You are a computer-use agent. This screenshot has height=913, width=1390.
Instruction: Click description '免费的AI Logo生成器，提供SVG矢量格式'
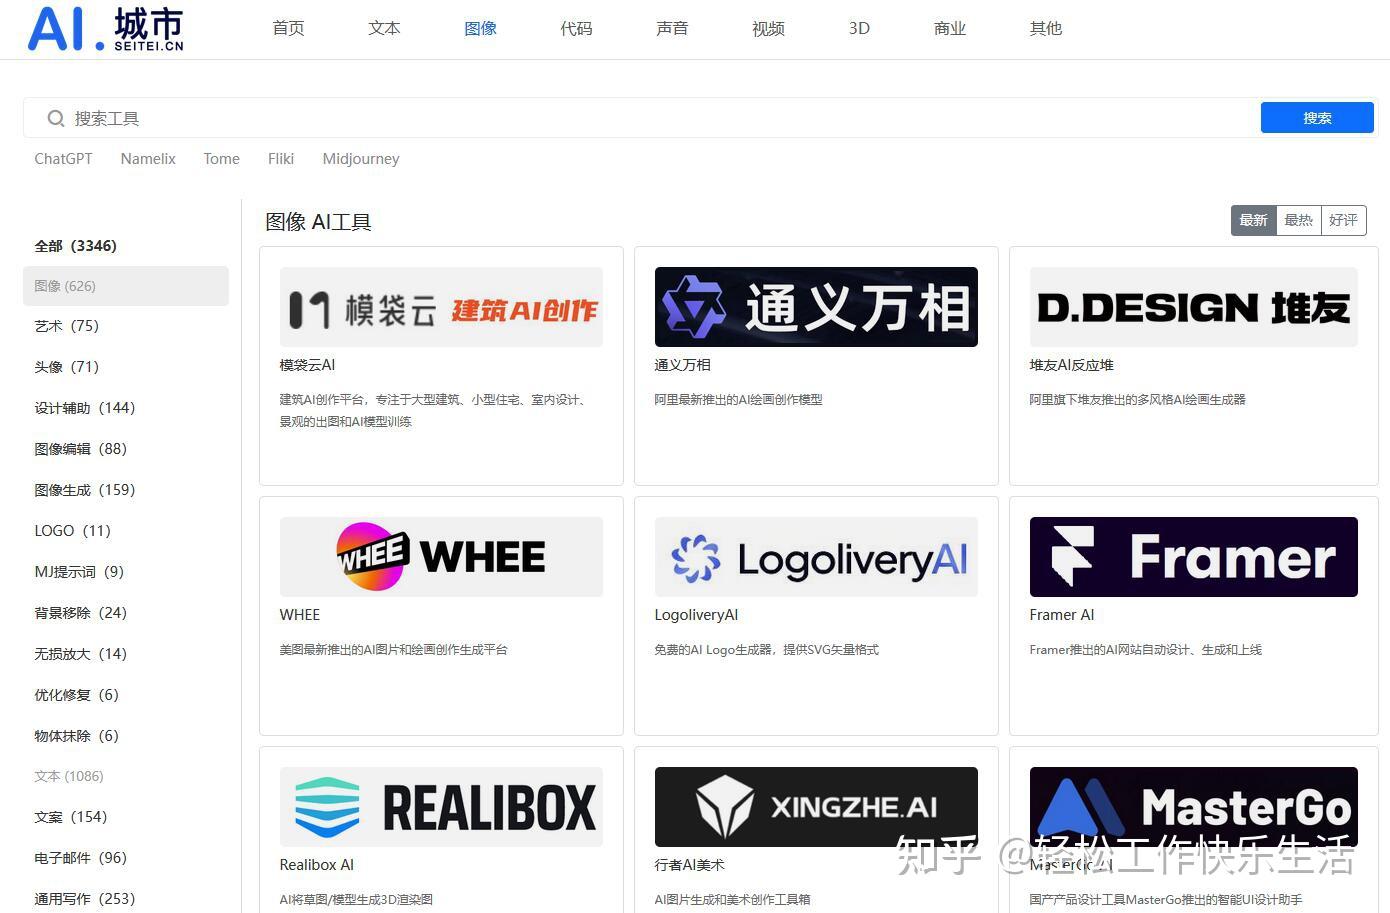(x=767, y=650)
